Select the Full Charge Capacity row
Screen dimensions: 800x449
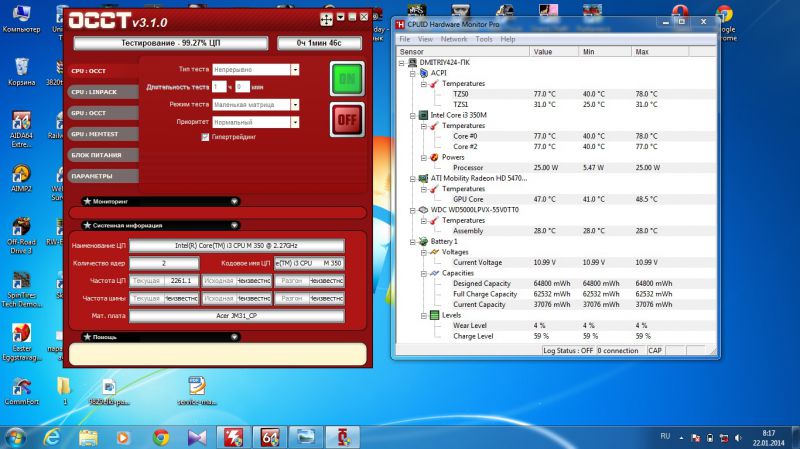point(557,294)
